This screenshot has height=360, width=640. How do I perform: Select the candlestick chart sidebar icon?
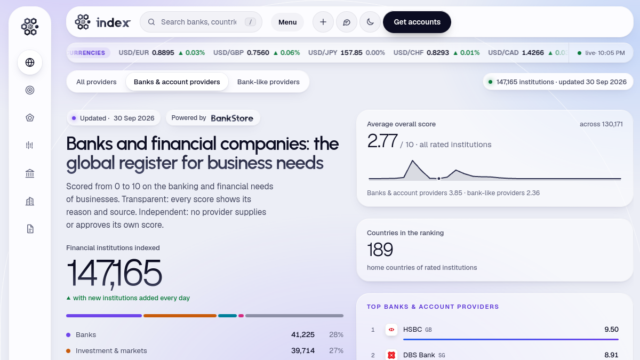click(x=30, y=145)
